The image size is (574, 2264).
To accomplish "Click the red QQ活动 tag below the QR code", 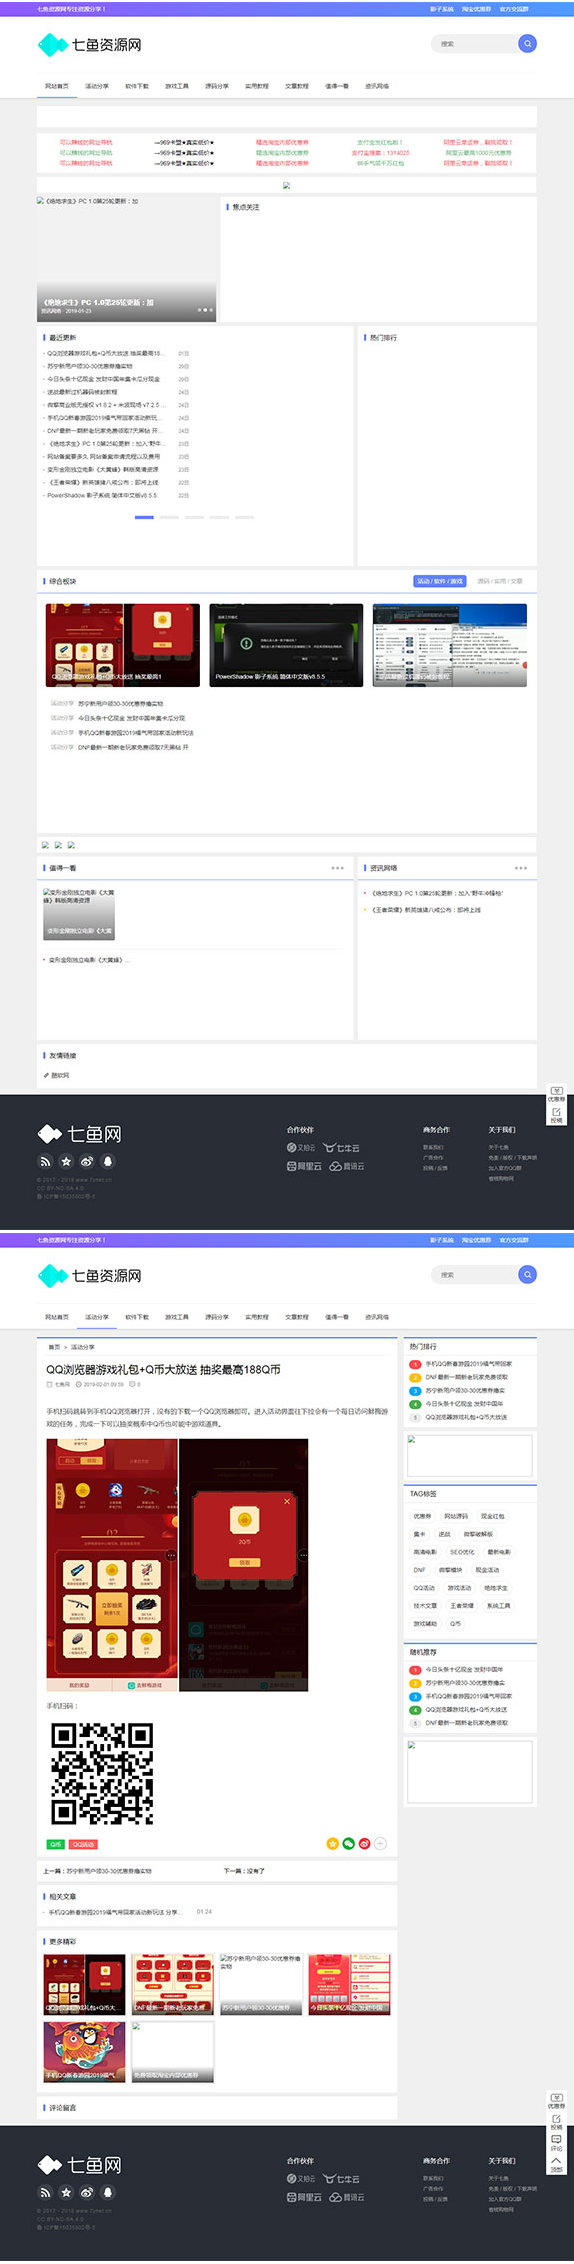I will [x=84, y=1844].
